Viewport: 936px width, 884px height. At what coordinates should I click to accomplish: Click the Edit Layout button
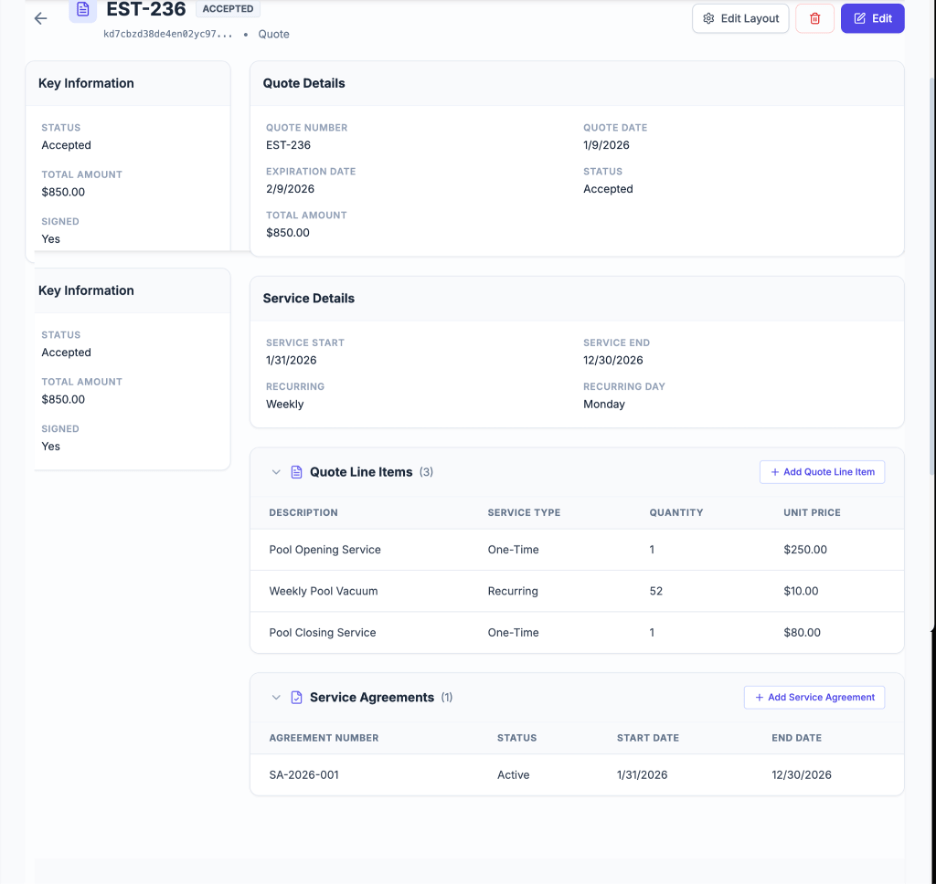pos(741,19)
